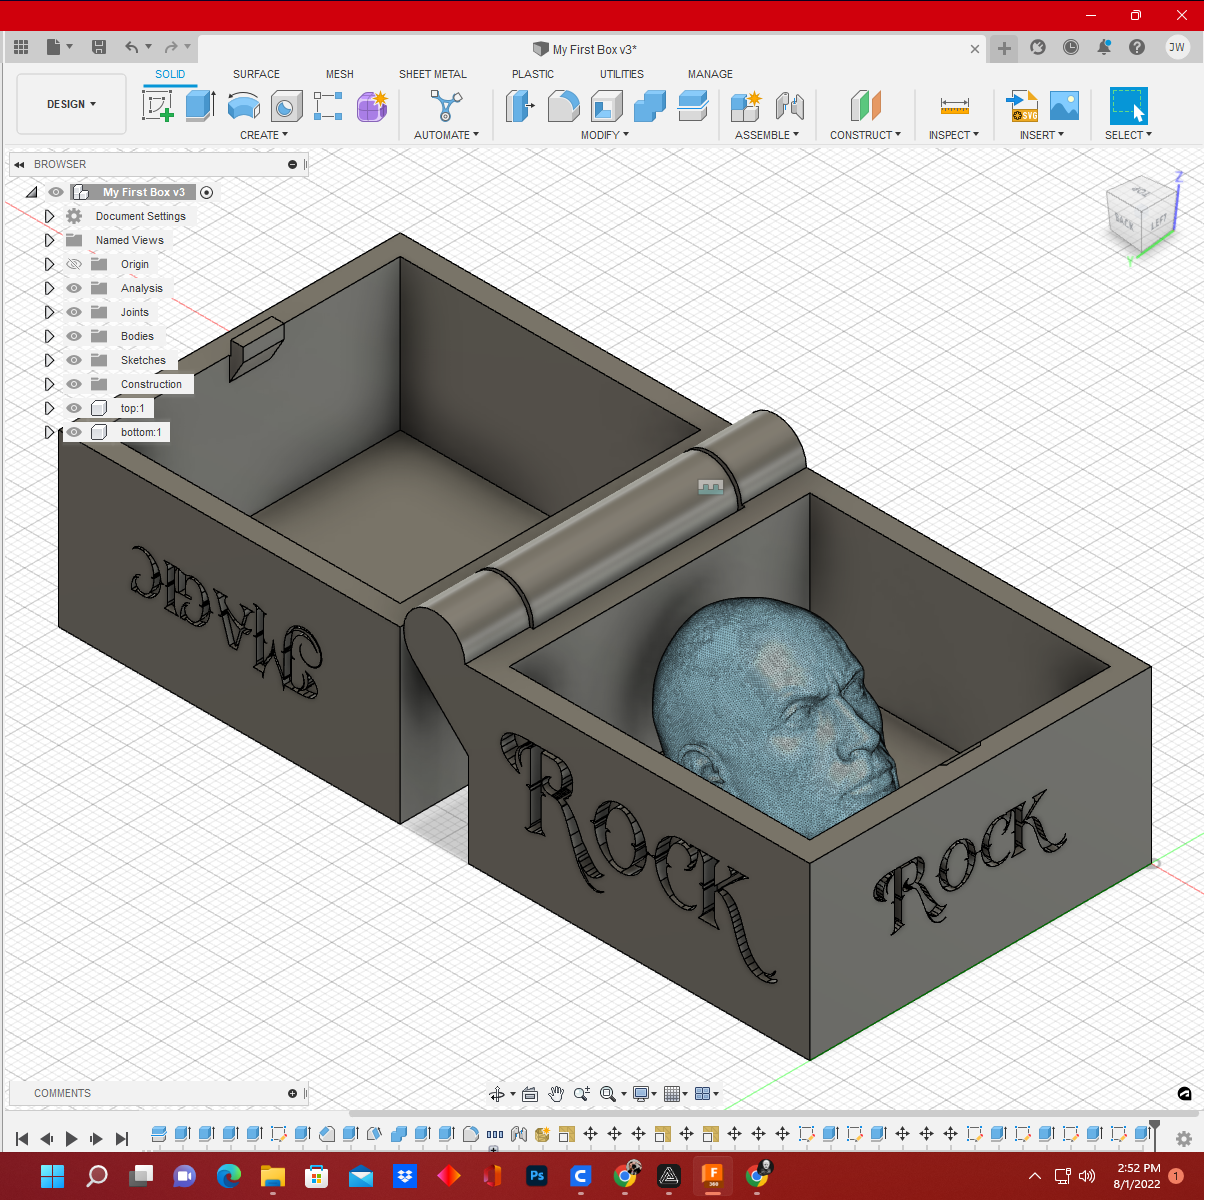Choose the Insert SVG icon
Viewport: 1216px width, 1200px height.
coord(1022,105)
